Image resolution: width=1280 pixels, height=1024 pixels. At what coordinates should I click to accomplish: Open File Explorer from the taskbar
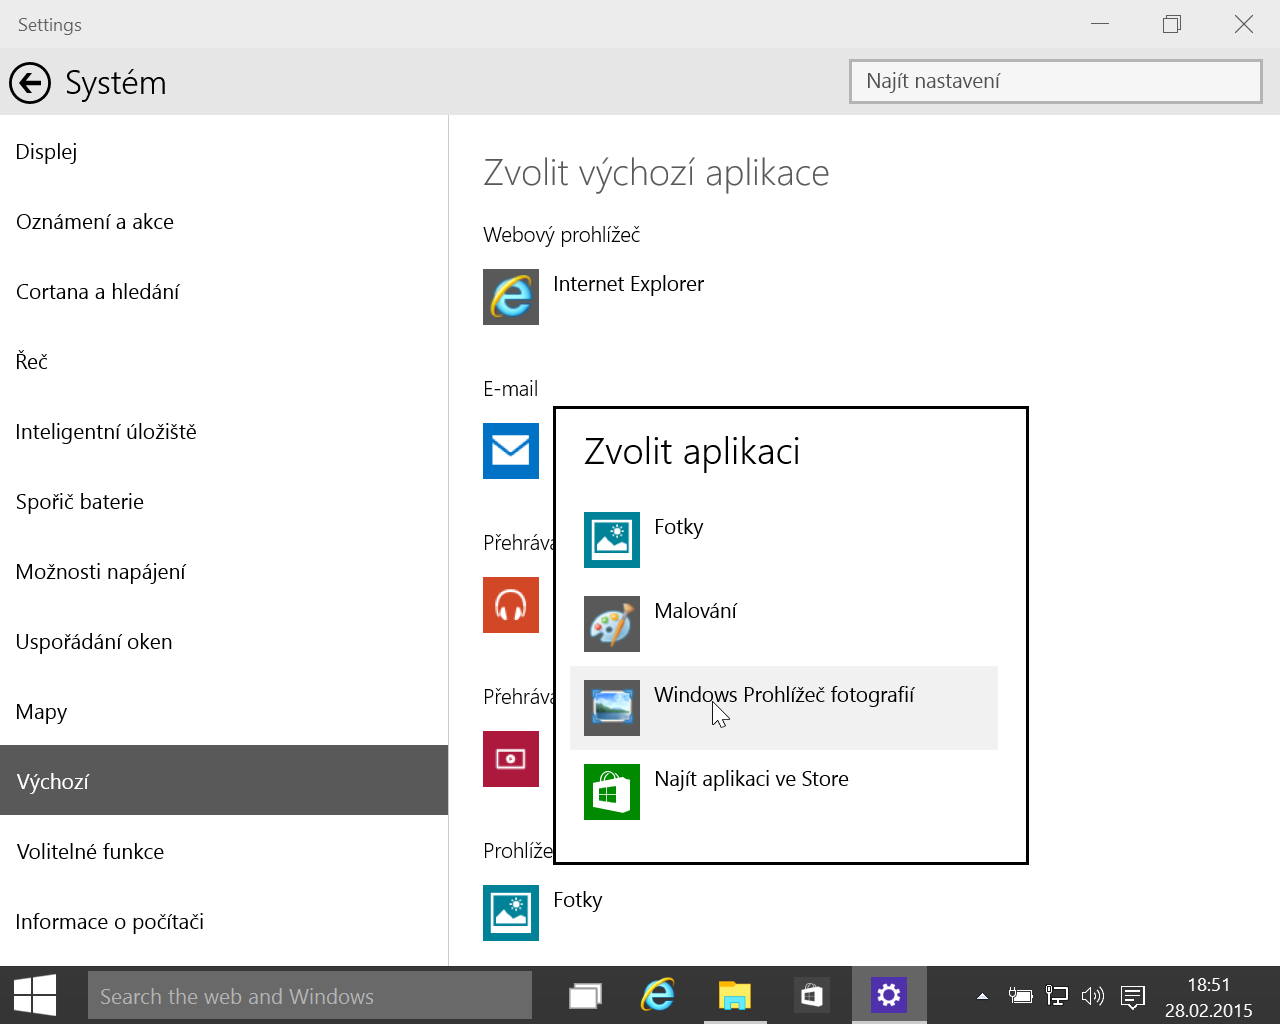[x=735, y=996]
